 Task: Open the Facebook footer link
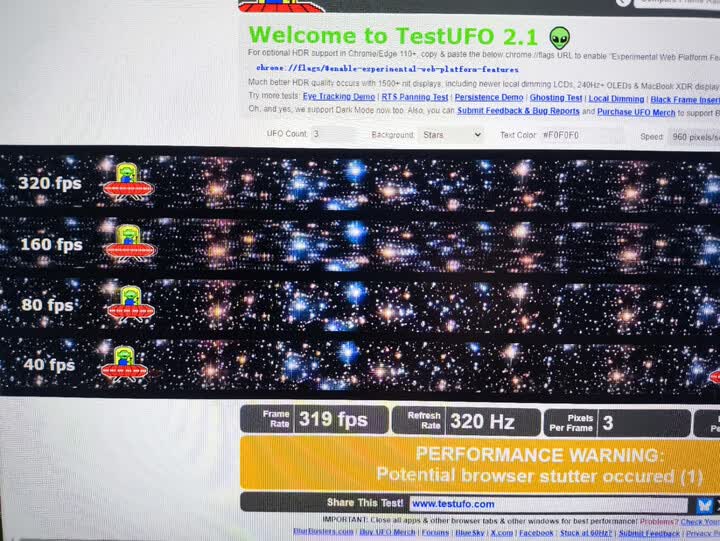[536, 533]
